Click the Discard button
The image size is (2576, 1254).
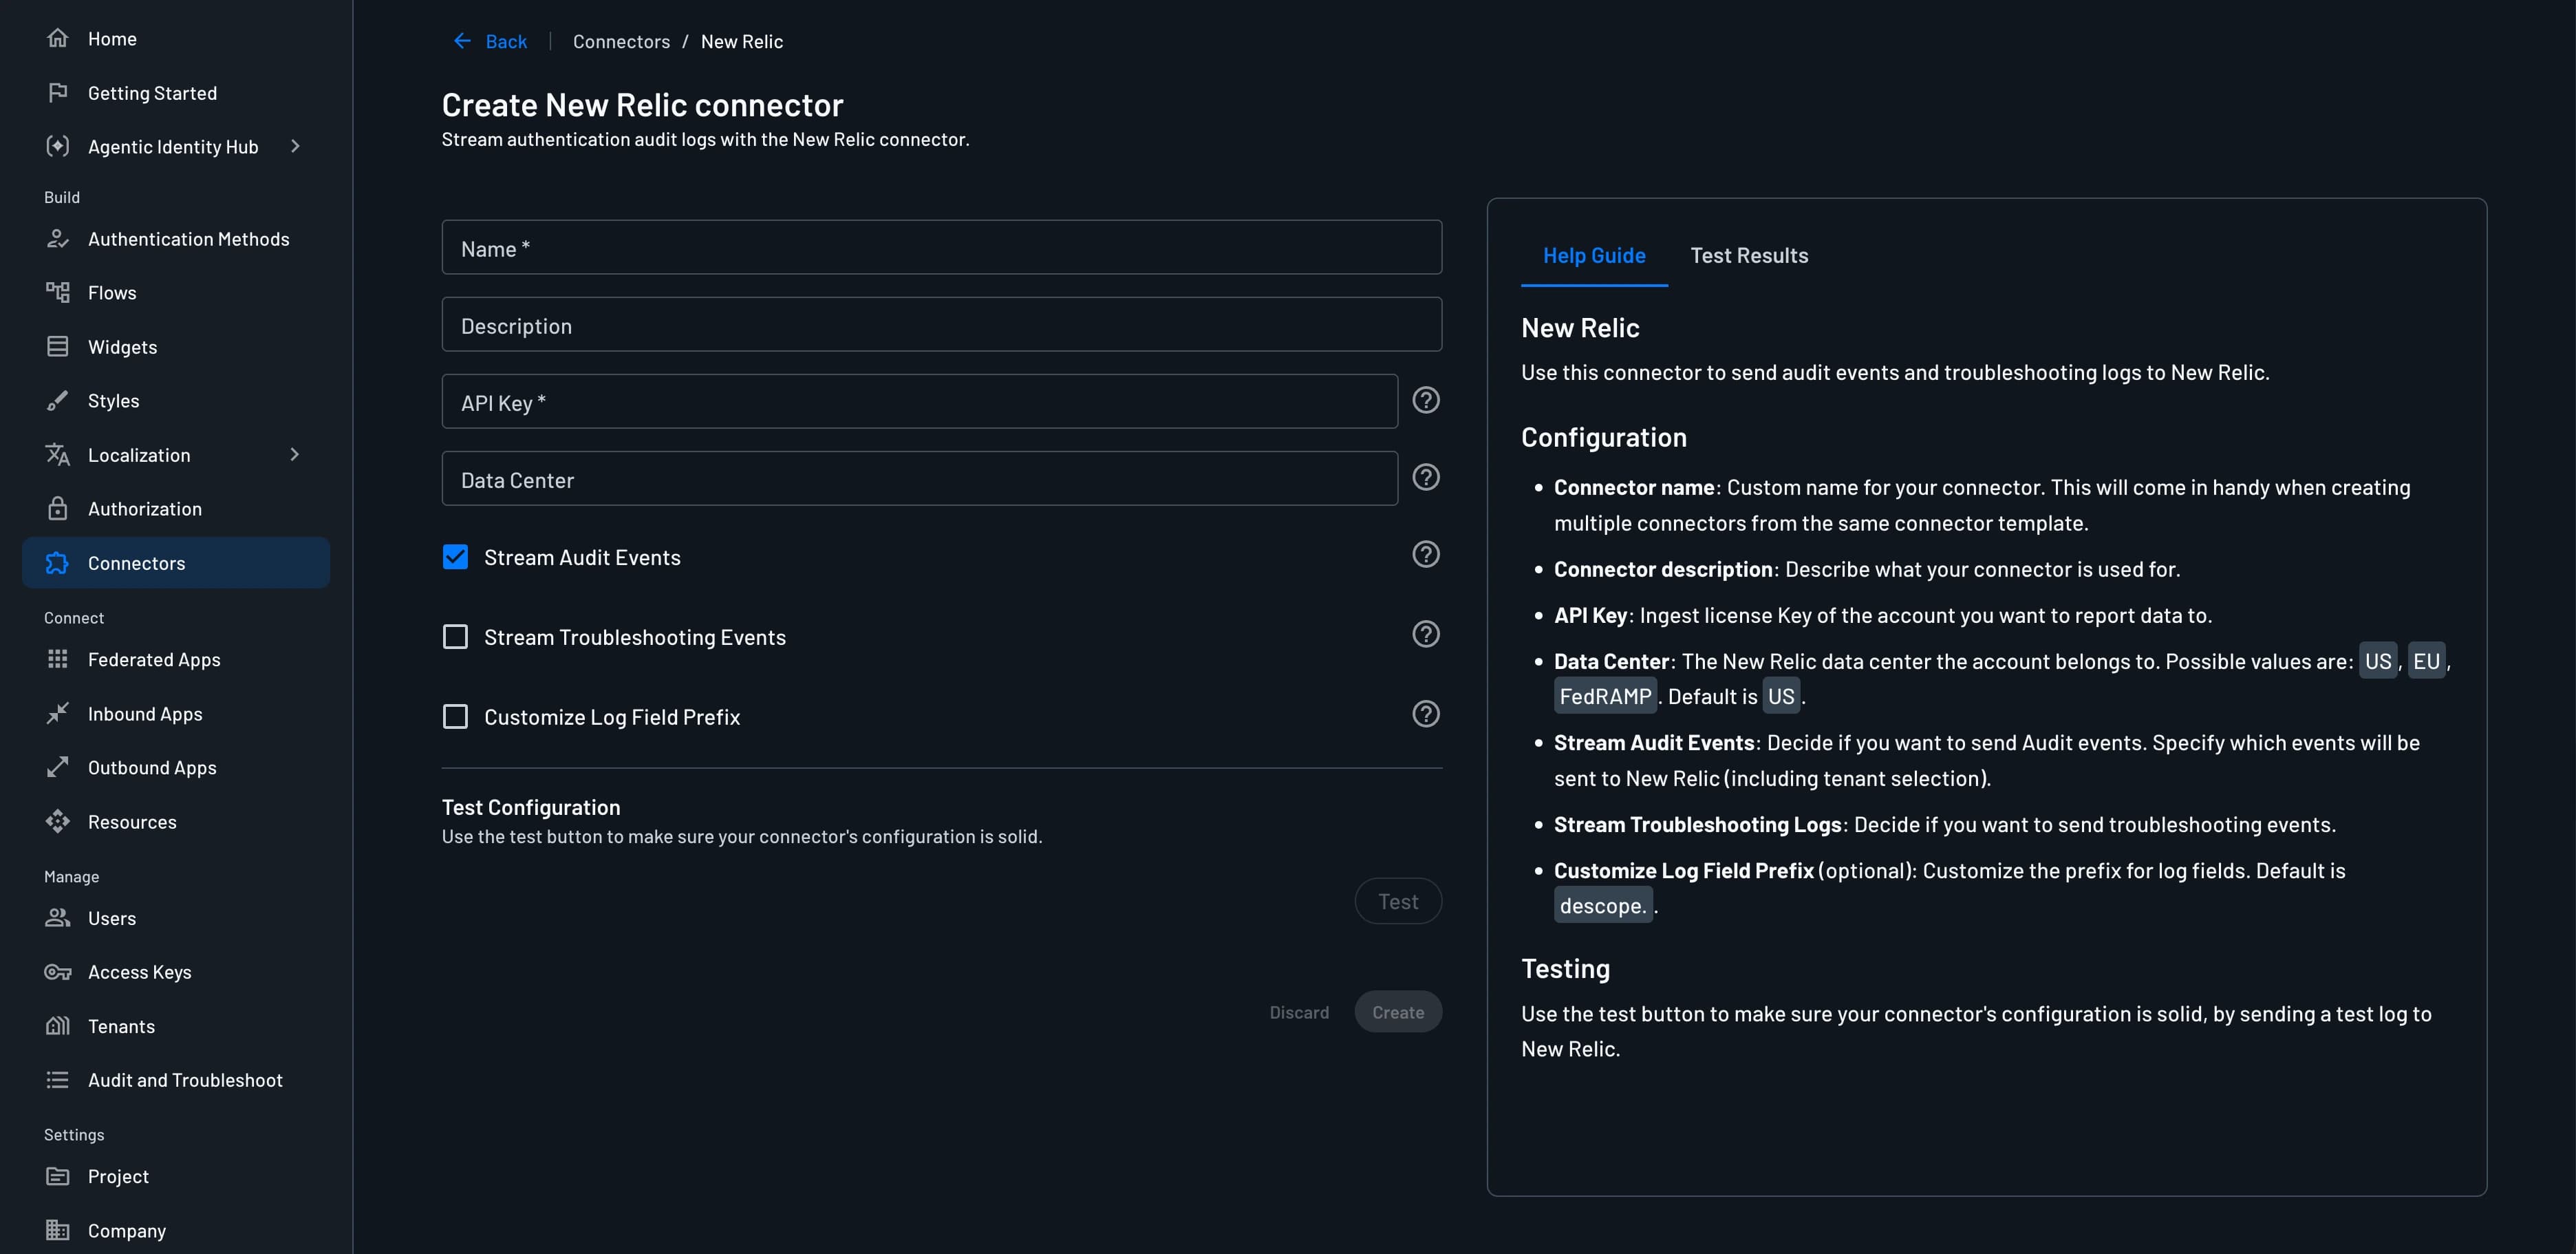(x=1299, y=1012)
